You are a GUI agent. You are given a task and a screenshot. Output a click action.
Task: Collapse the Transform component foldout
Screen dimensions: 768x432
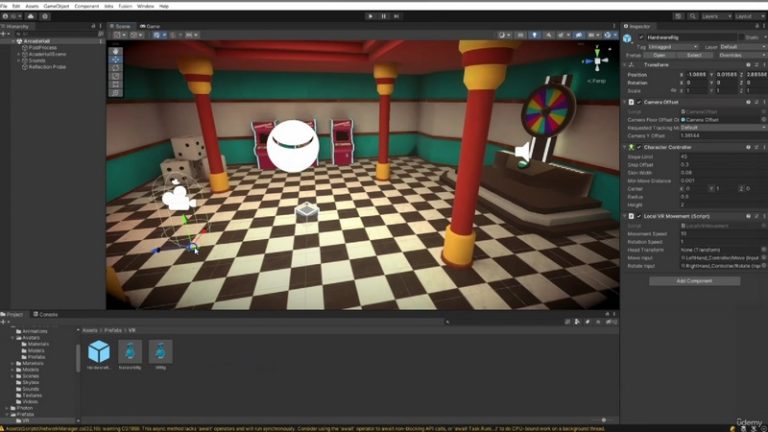(x=624, y=65)
